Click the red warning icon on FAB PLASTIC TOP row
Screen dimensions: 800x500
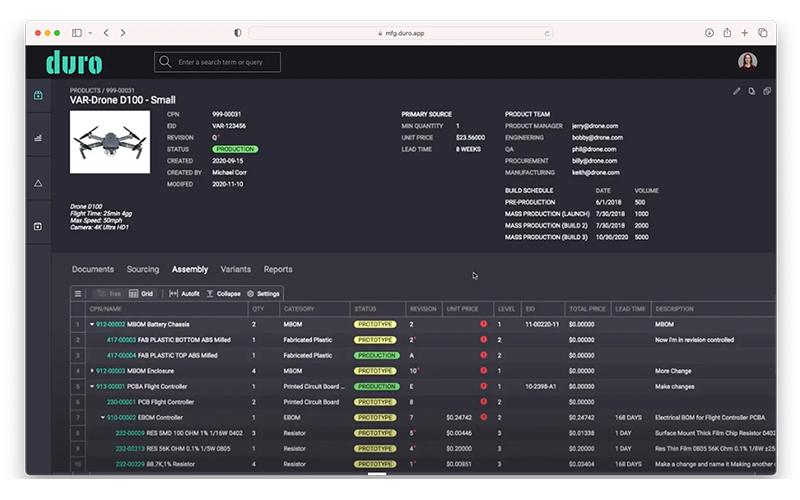pyautogui.click(x=483, y=355)
